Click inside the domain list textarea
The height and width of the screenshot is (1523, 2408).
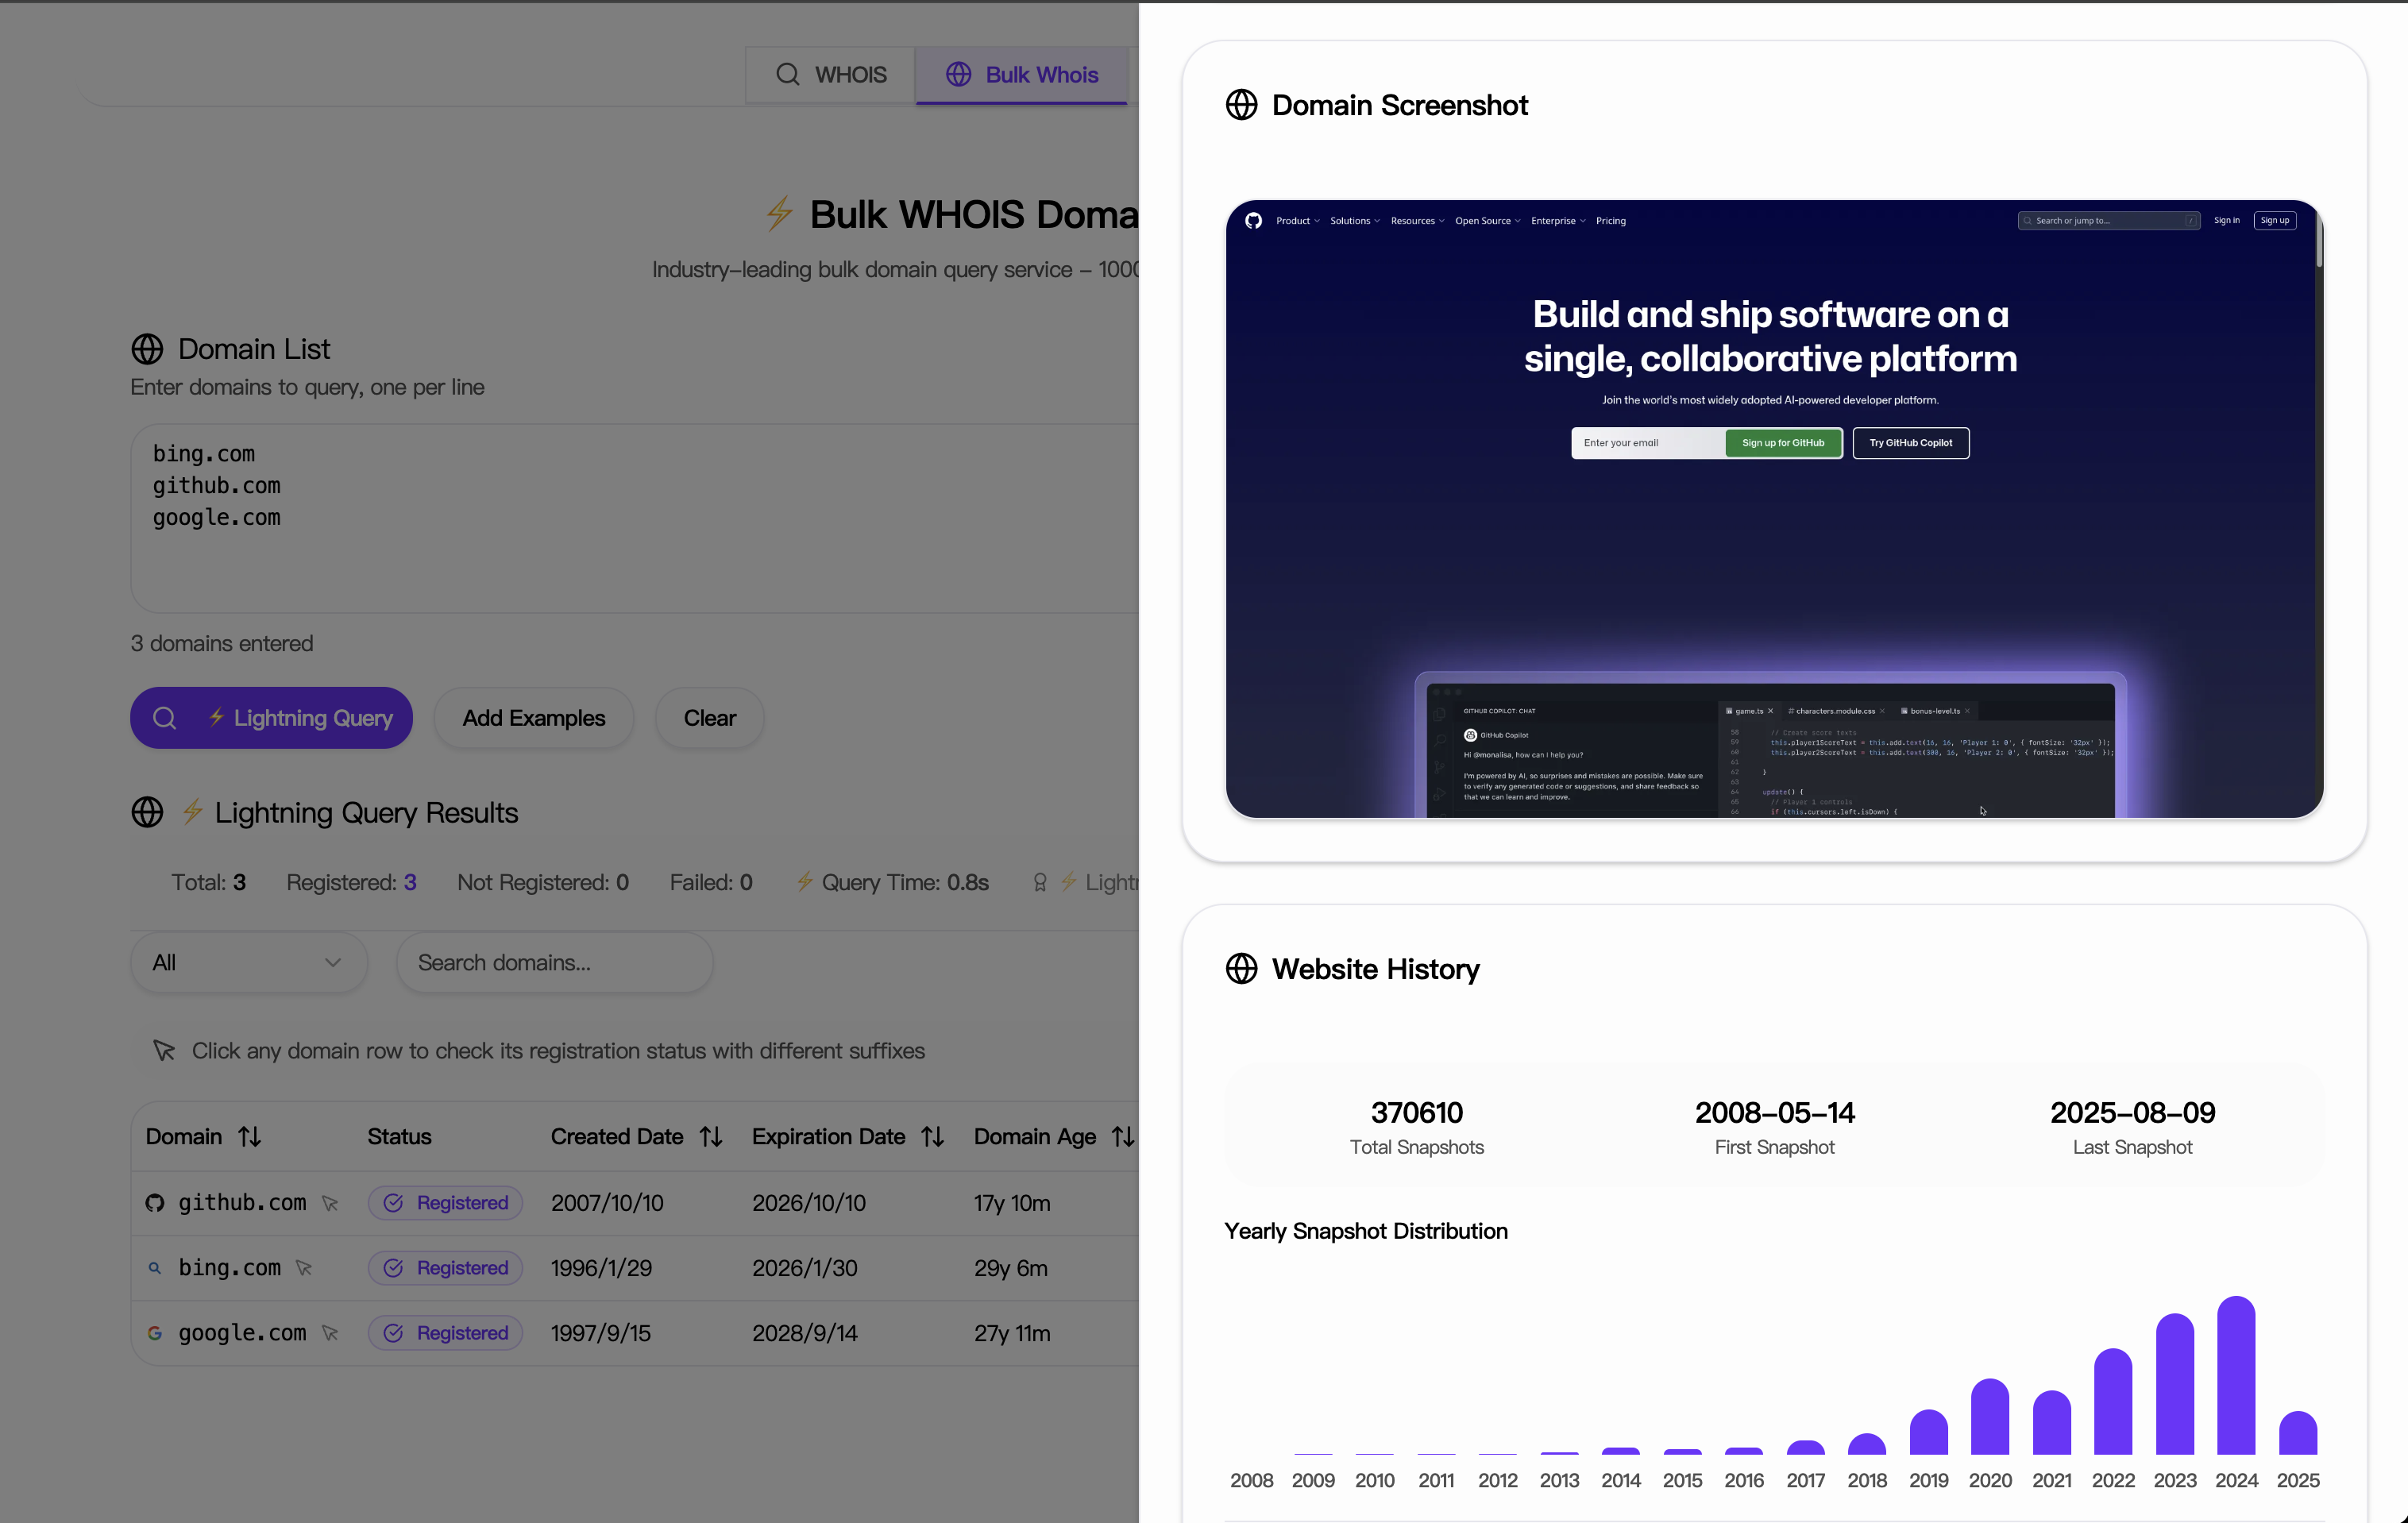(634, 518)
